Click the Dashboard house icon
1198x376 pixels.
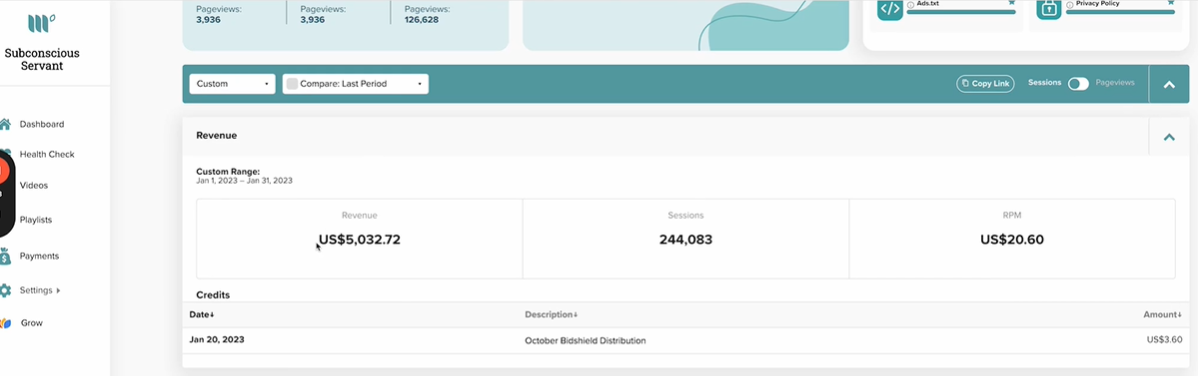pyautogui.click(x=5, y=124)
